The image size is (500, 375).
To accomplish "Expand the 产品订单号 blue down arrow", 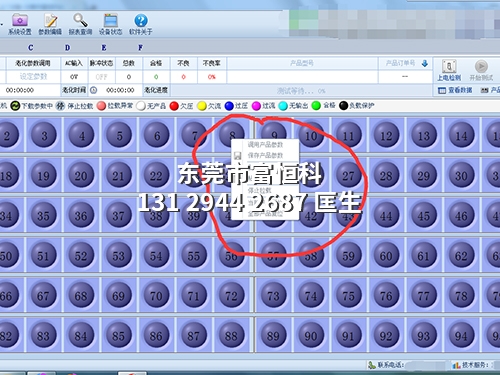I will click(x=425, y=63).
